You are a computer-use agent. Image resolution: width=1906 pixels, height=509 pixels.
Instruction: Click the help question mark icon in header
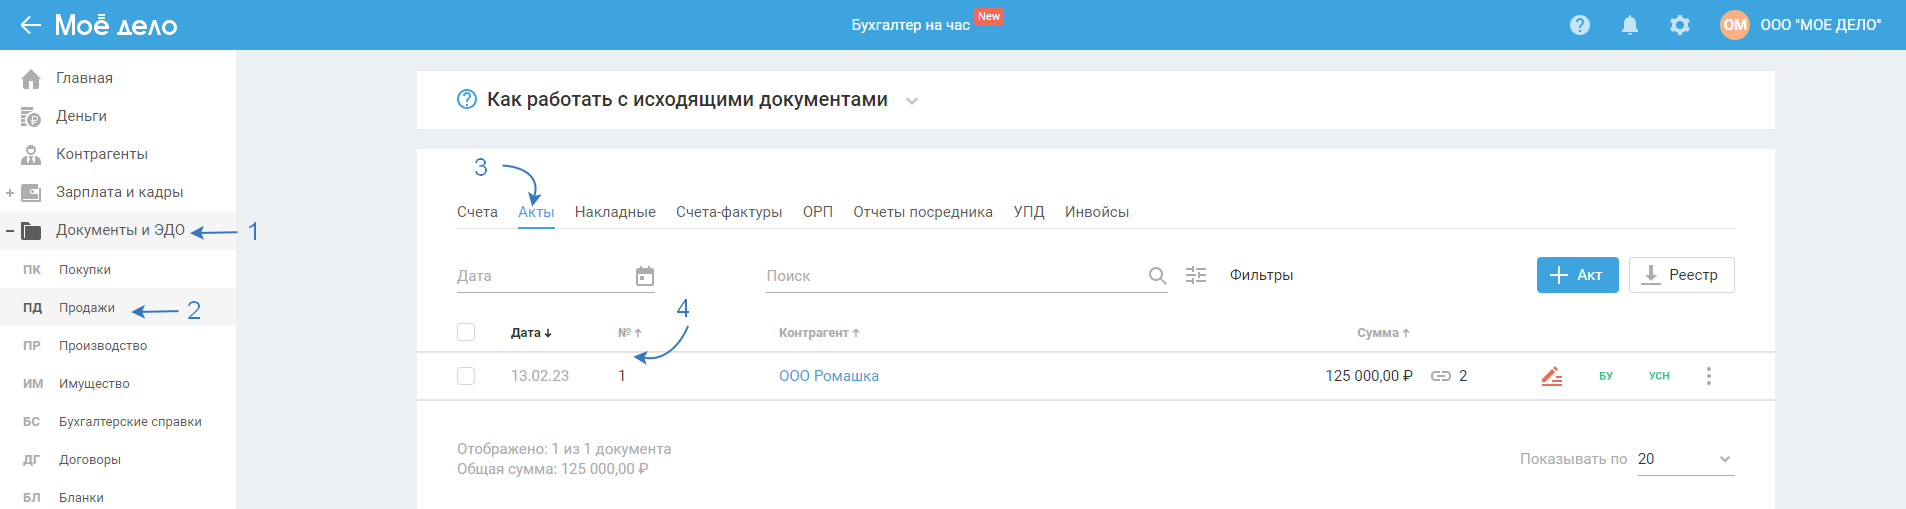tap(1580, 25)
